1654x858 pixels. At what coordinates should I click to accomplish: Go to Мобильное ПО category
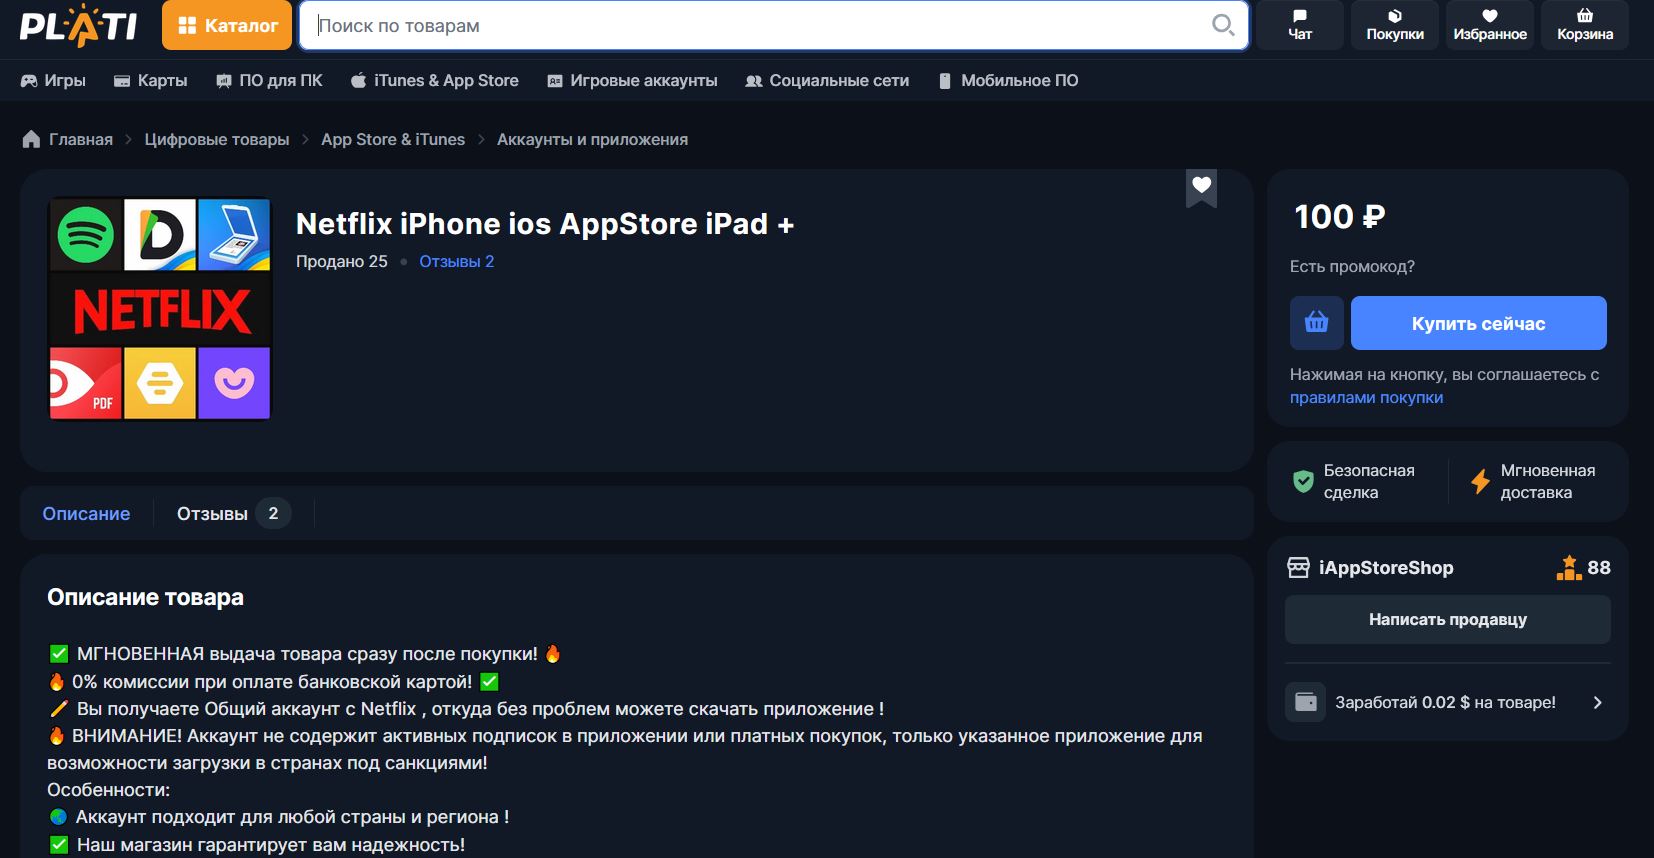(1008, 80)
